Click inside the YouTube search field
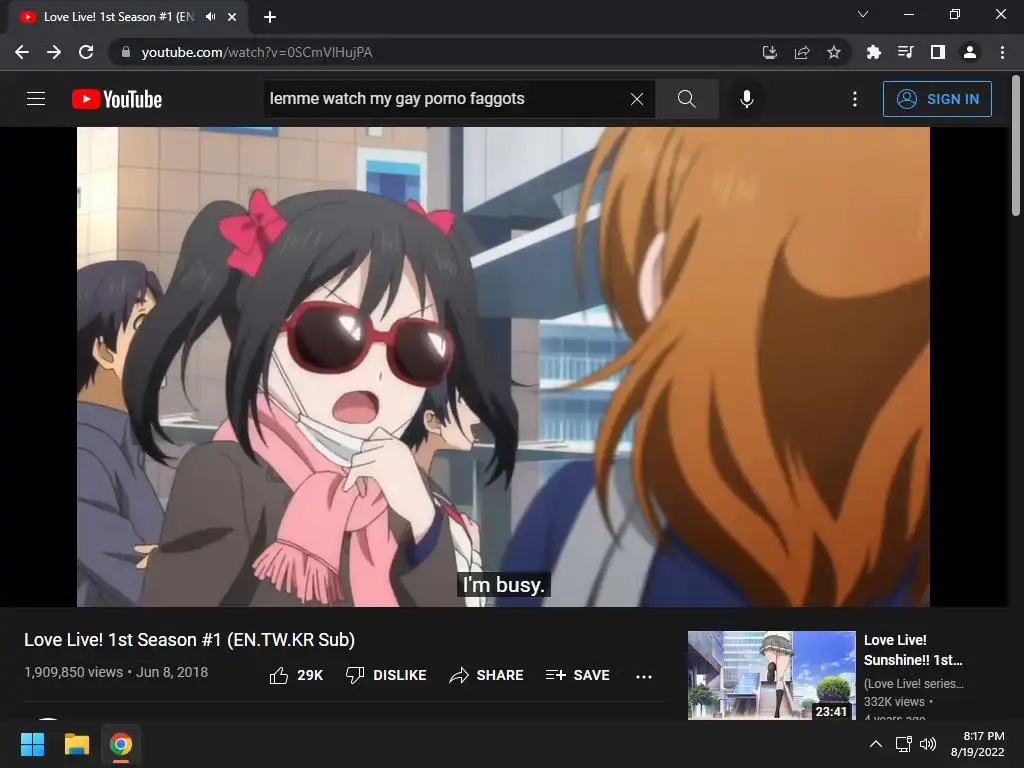Screen dimensions: 1024x768 (444, 99)
